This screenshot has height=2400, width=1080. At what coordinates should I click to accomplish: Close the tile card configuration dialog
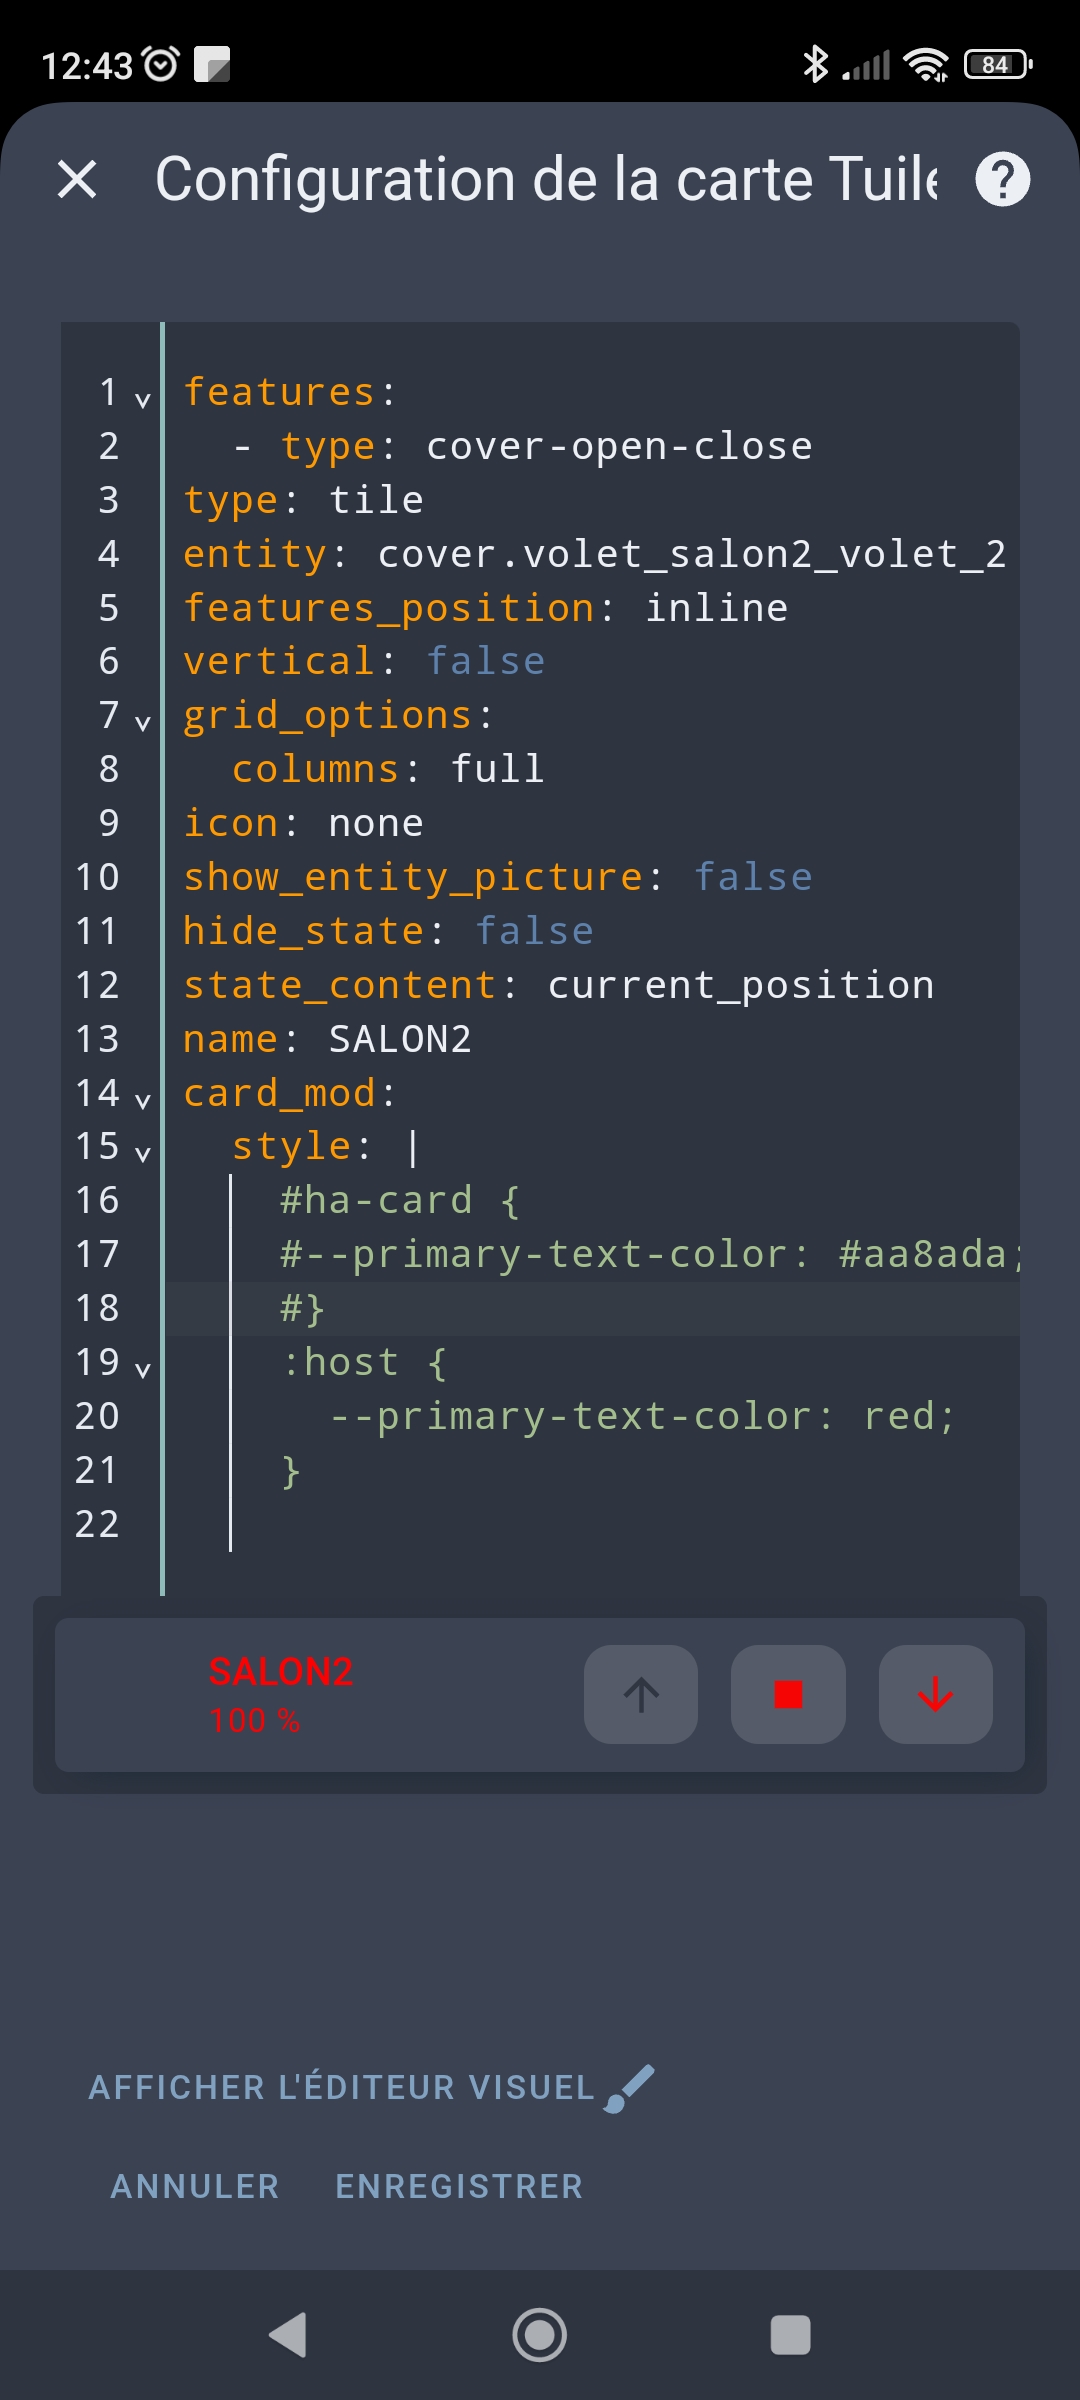(77, 180)
